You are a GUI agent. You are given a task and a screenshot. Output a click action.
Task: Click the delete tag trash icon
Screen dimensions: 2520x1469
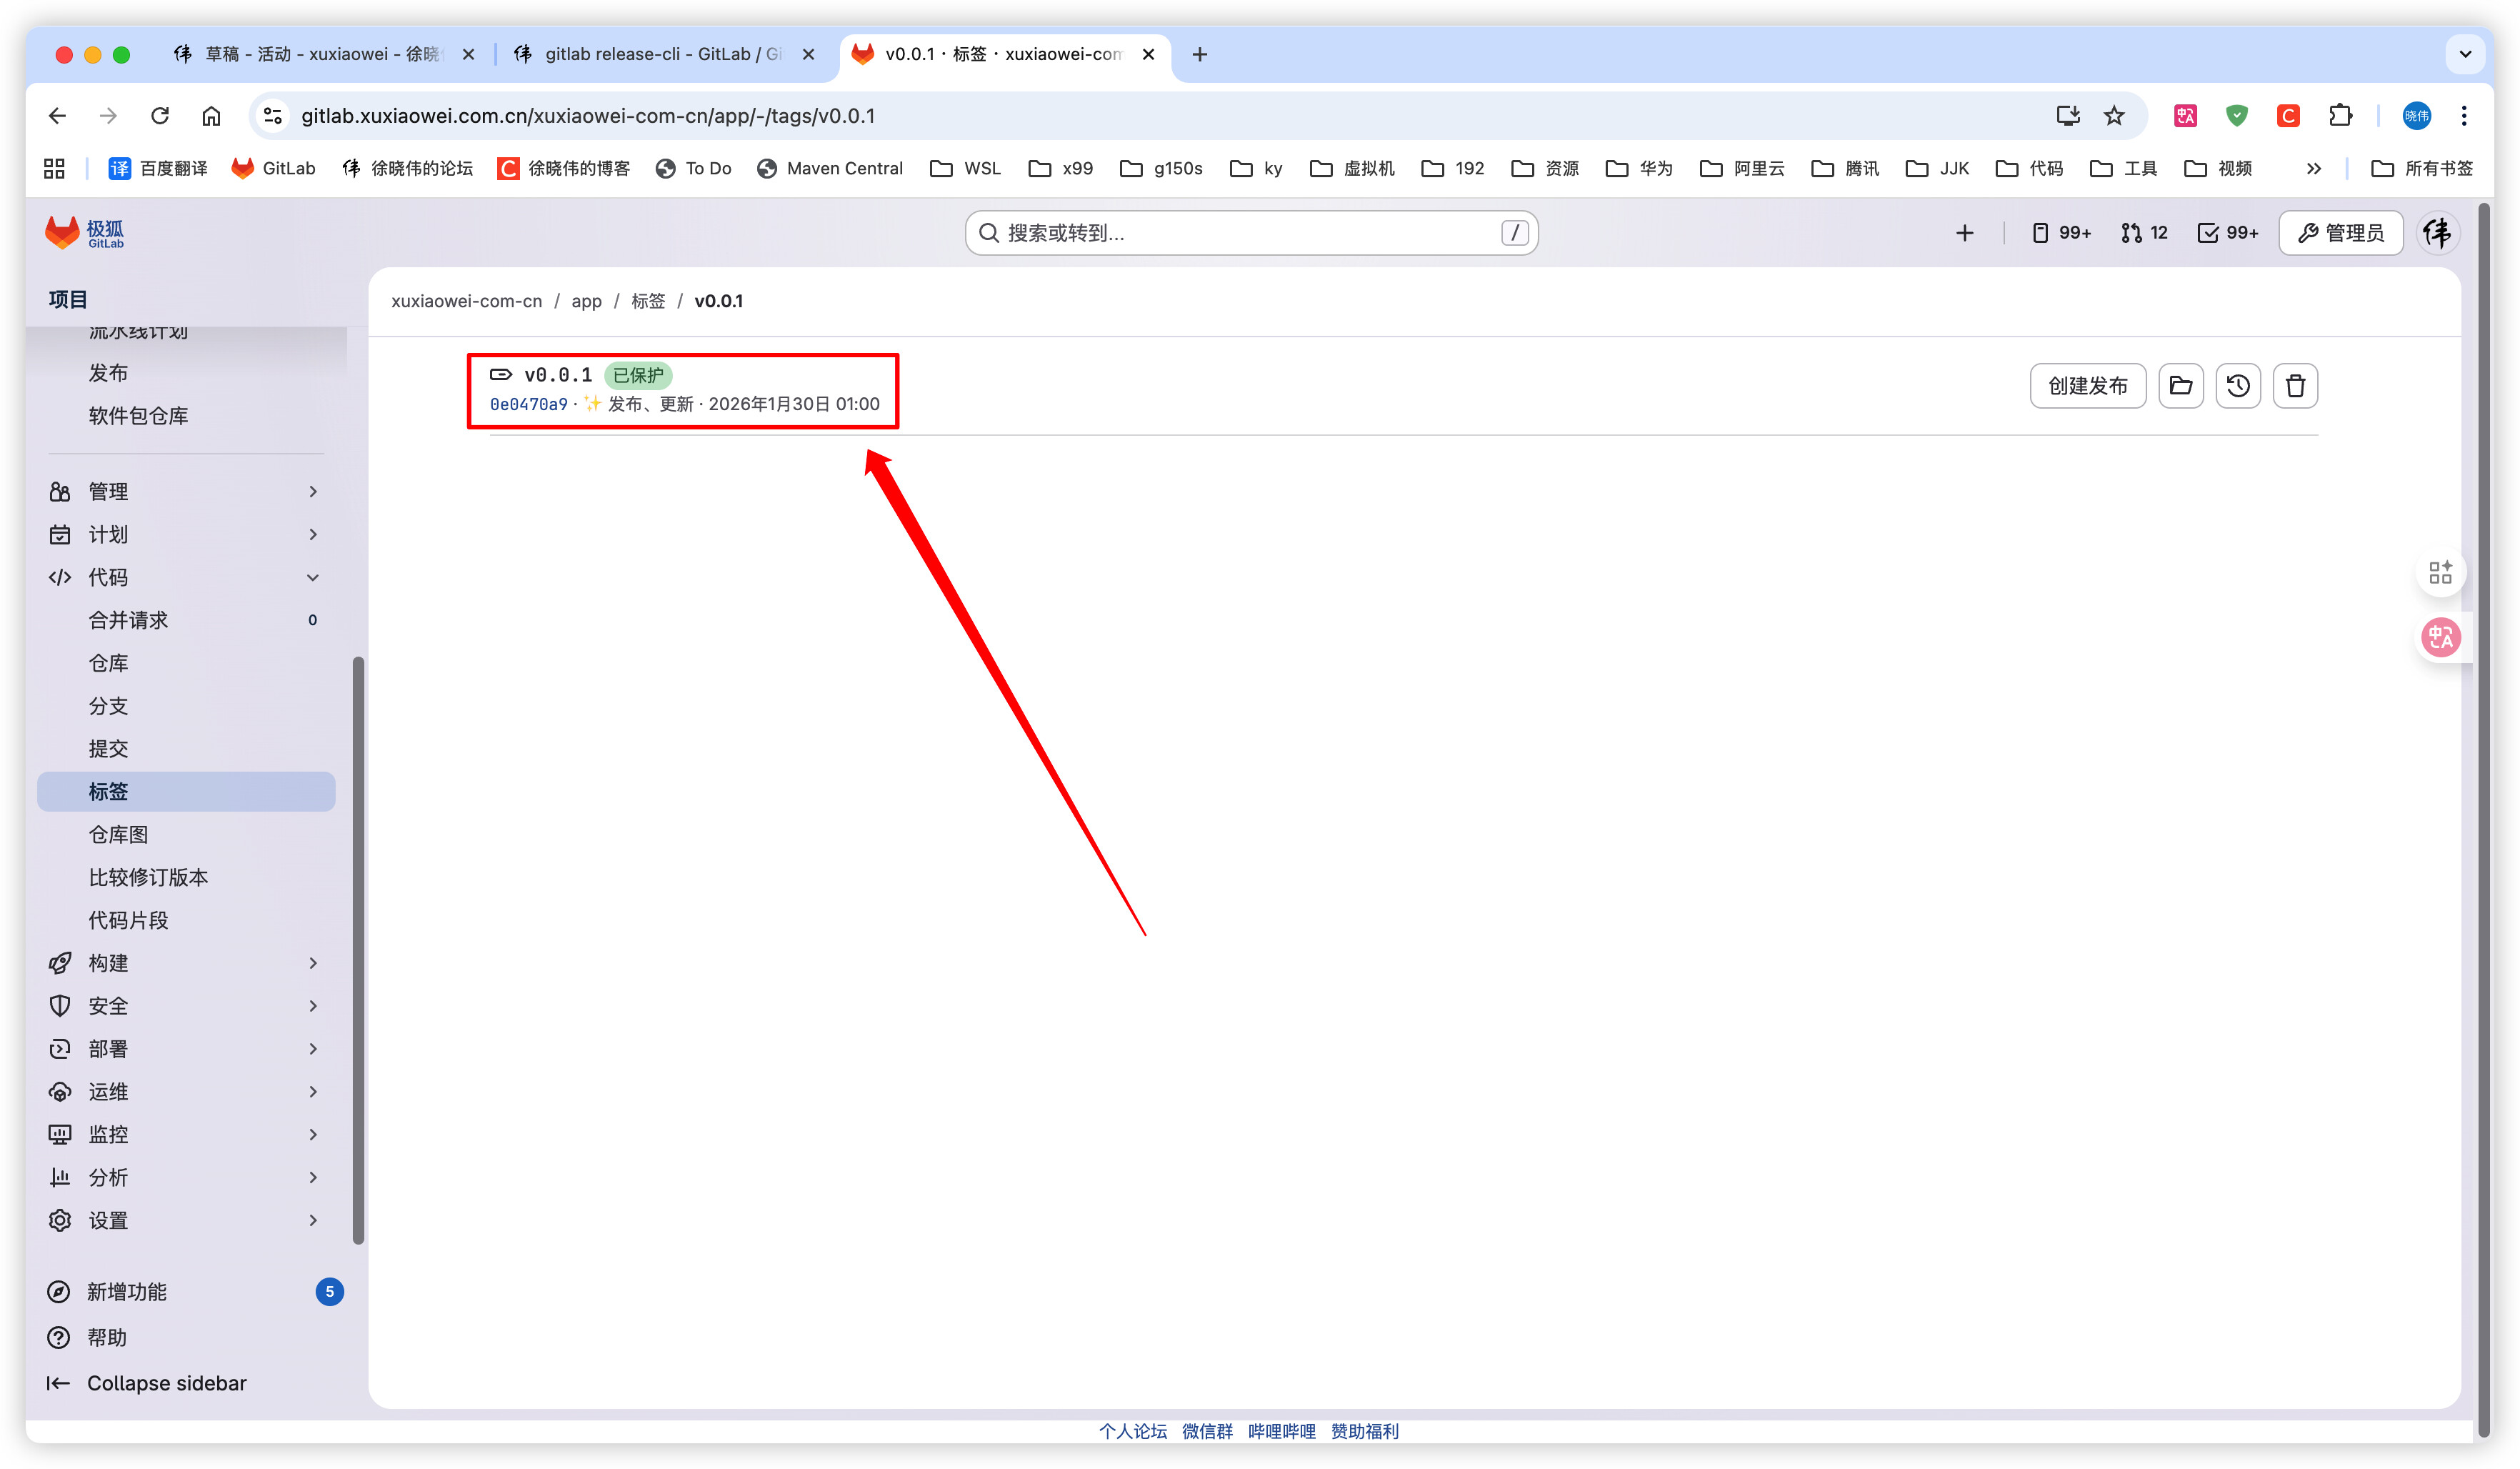tap(2294, 386)
